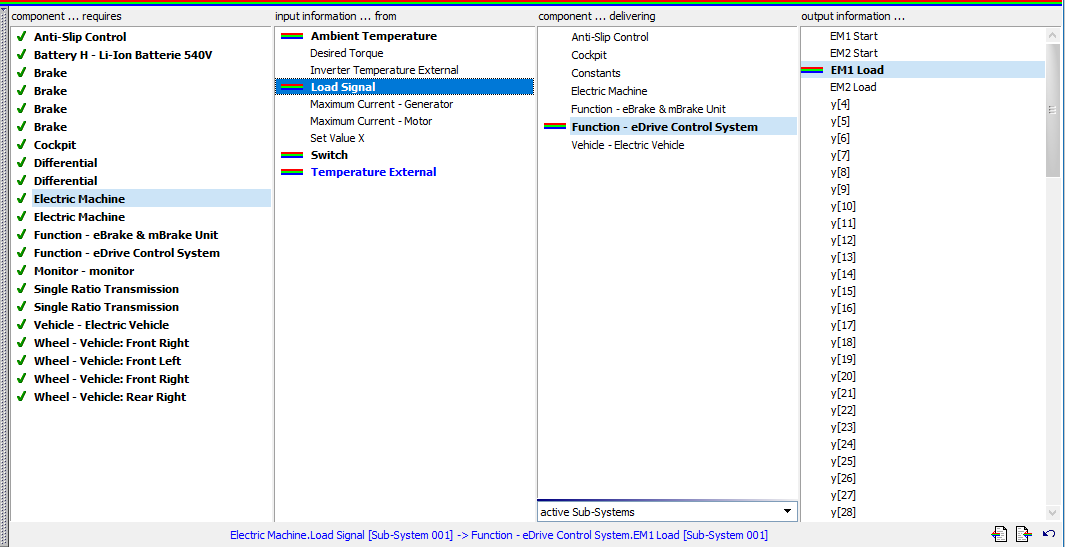Select Vehicle - Electric Vehicle in delivering list
1065x547 pixels.
tap(627, 145)
